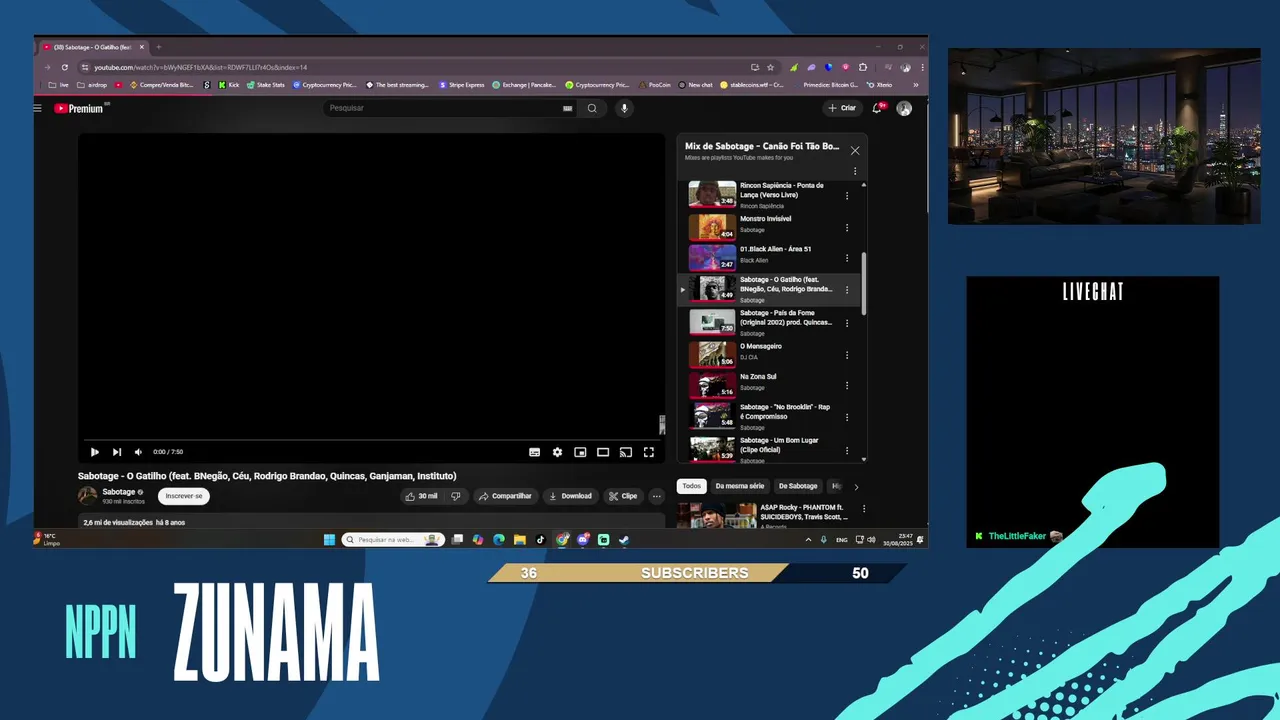The height and width of the screenshot is (720, 1280).
Task: Open A$AP Rocky - PHANTOM recommended video
Action: coord(762,516)
